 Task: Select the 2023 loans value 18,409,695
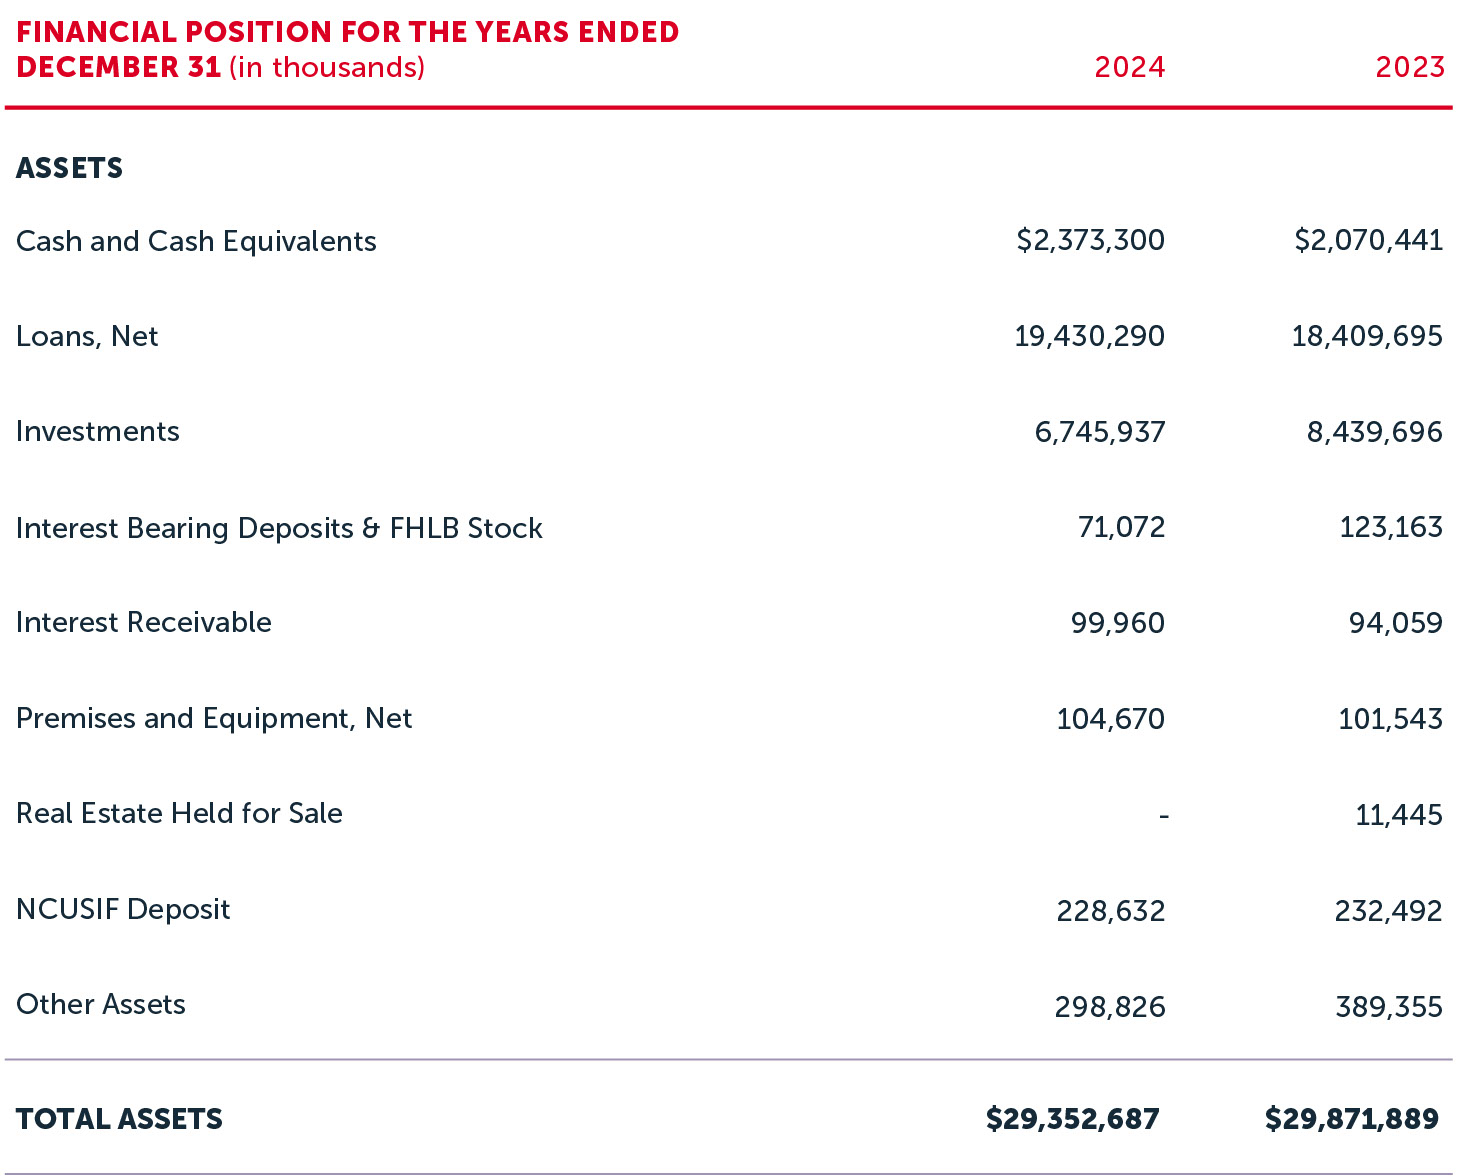1366,336
